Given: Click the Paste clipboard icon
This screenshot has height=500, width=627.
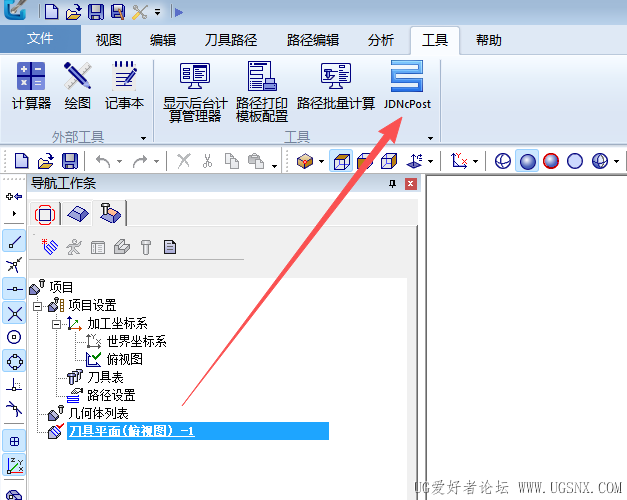Looking at the screenshot, I should [256, 161].
